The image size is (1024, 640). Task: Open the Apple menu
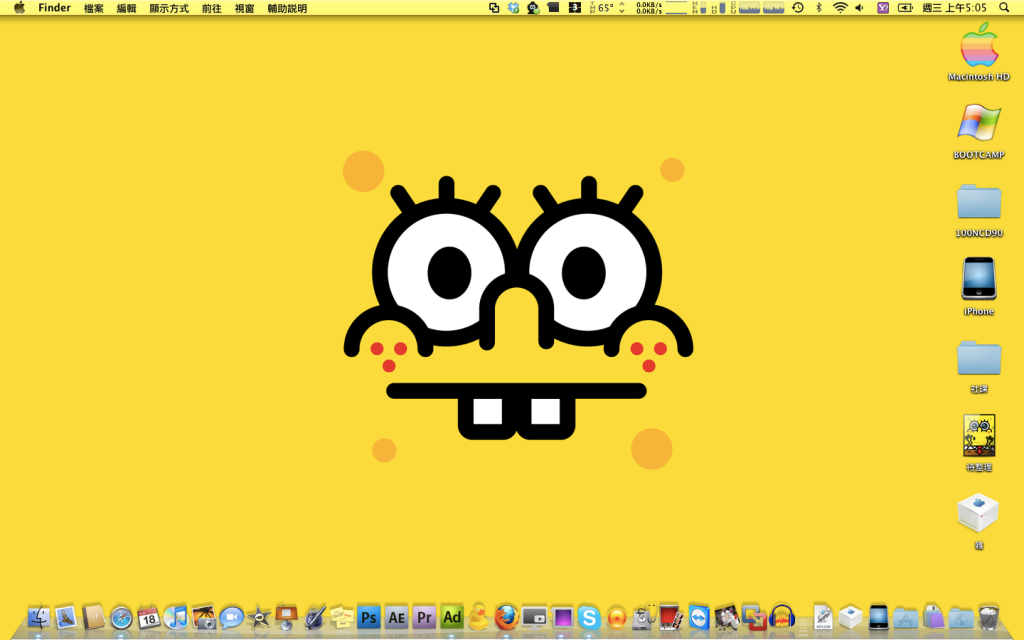pyautogui.click(x=20, y=8)
